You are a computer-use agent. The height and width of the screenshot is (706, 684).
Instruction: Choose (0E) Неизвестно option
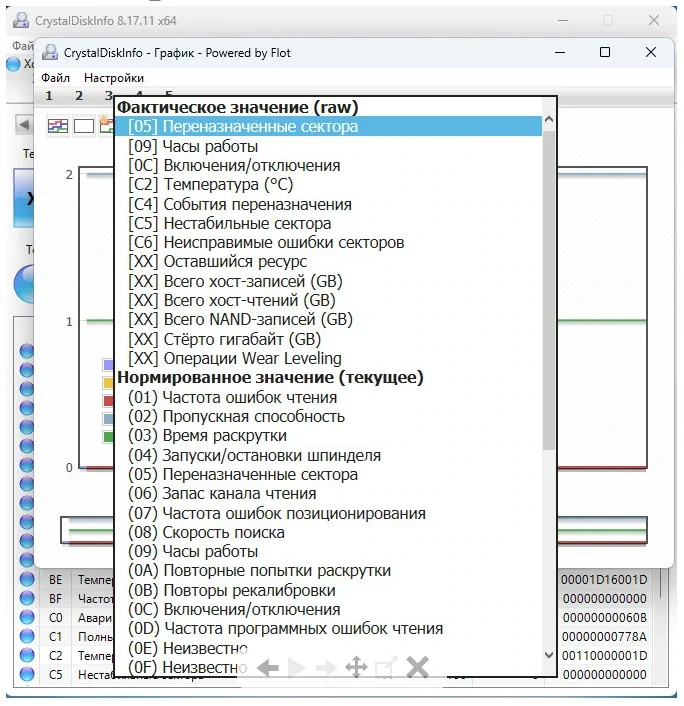pos(328,648)
